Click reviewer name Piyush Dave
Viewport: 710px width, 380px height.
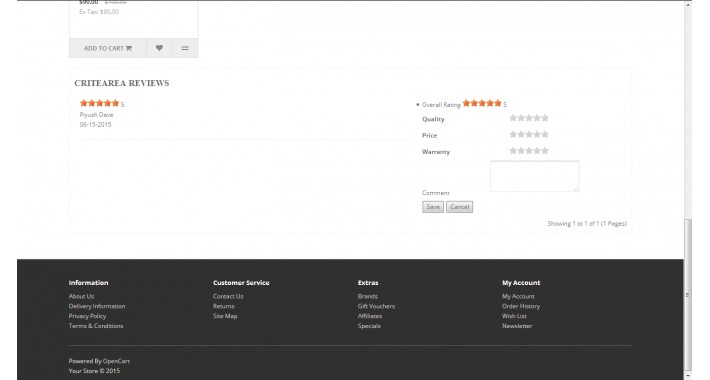pos(96,115)
